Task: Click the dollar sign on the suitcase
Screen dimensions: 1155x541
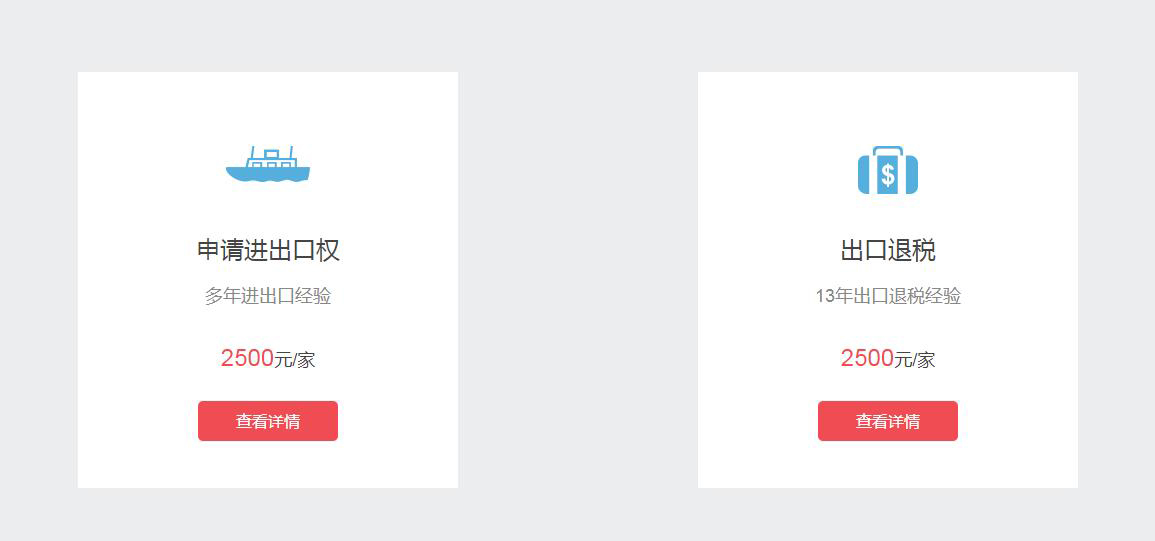Action: [888, 175]
